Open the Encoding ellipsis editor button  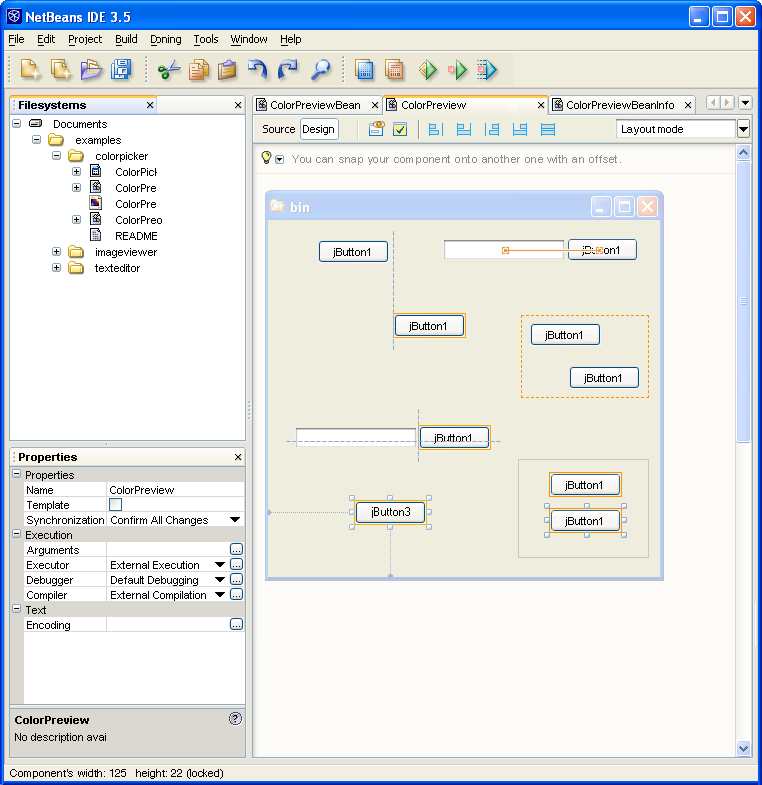coord(236,624)
